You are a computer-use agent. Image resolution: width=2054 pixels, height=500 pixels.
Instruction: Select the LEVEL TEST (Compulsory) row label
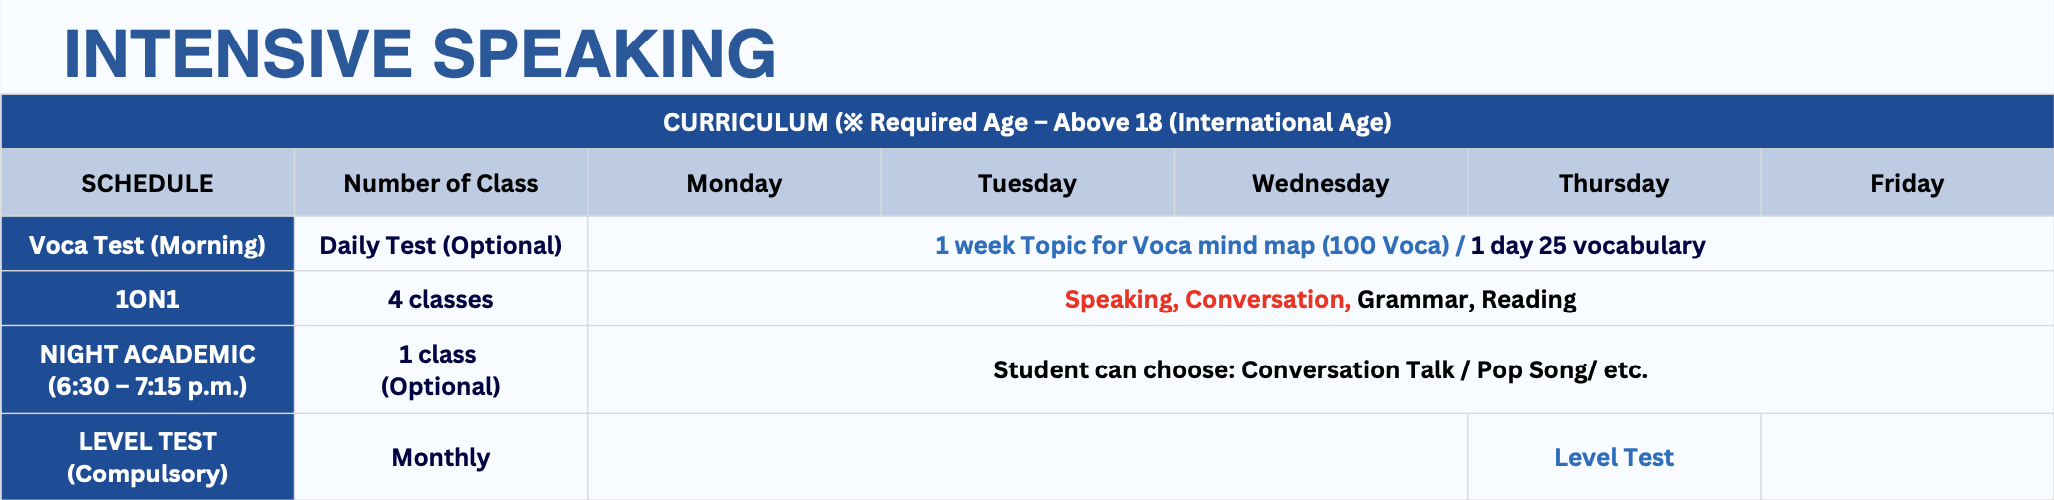click(x=147, y=457)
